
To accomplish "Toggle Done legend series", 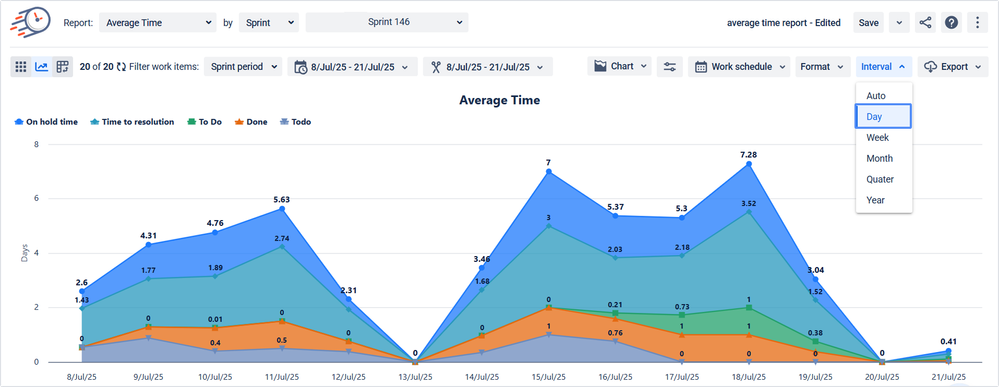I will click(x=251, y=122).
